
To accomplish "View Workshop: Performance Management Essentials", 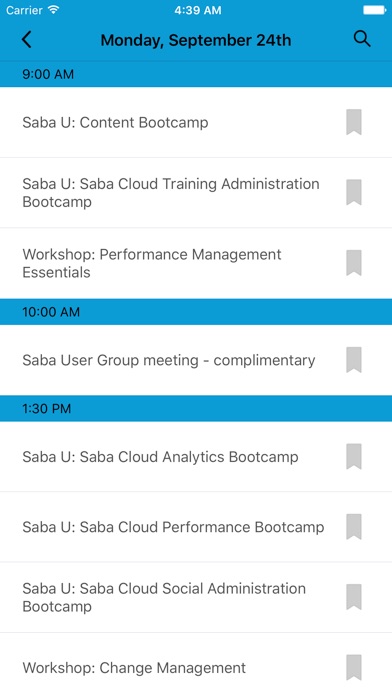I will (196, 263).
